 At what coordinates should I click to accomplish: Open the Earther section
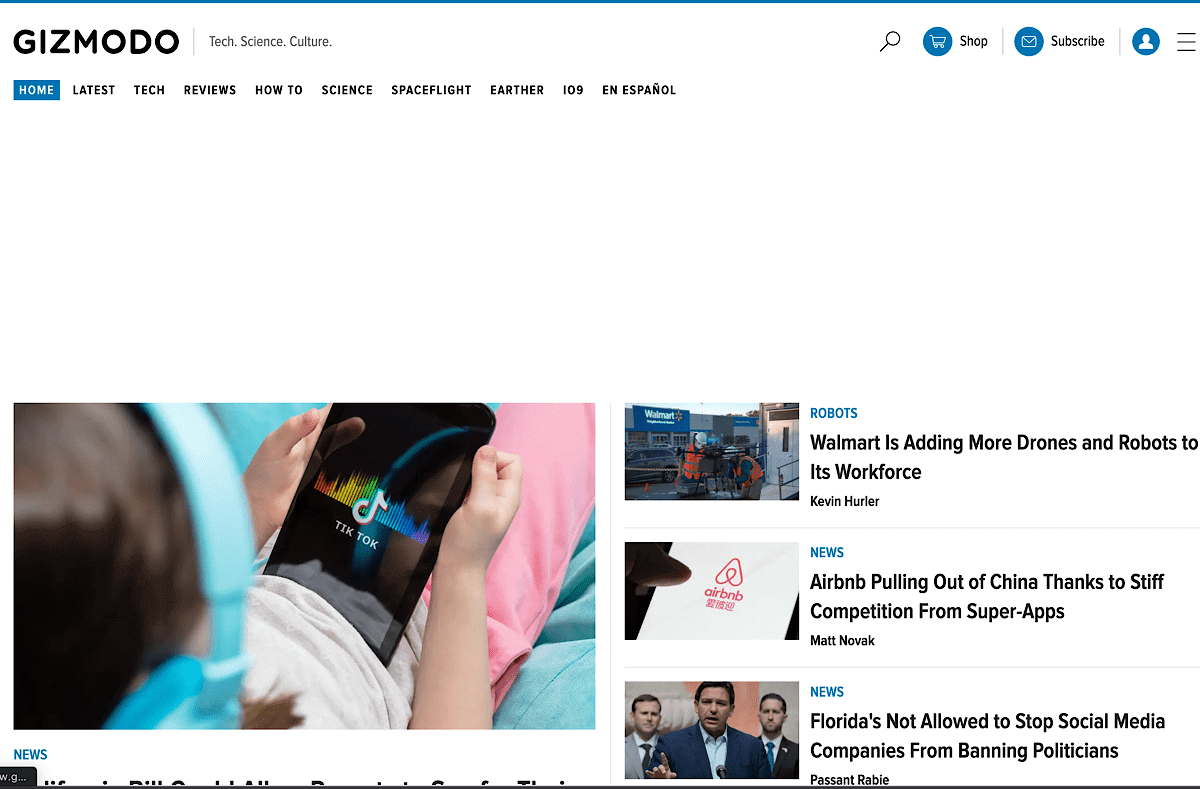[x=517, y=90]
